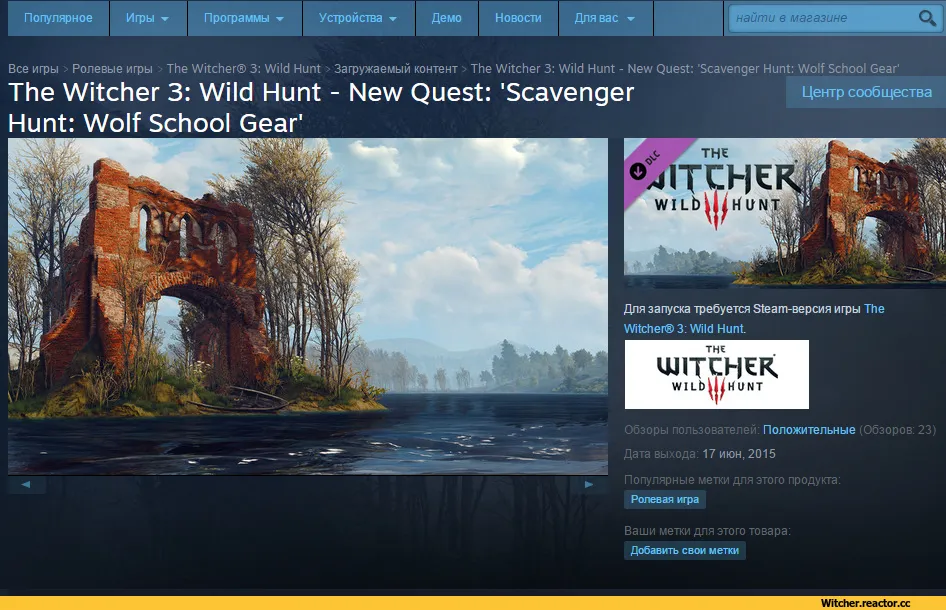Expand the Для вас dropdown menu
Screen dimensions: 946x610
coord(605,18)
